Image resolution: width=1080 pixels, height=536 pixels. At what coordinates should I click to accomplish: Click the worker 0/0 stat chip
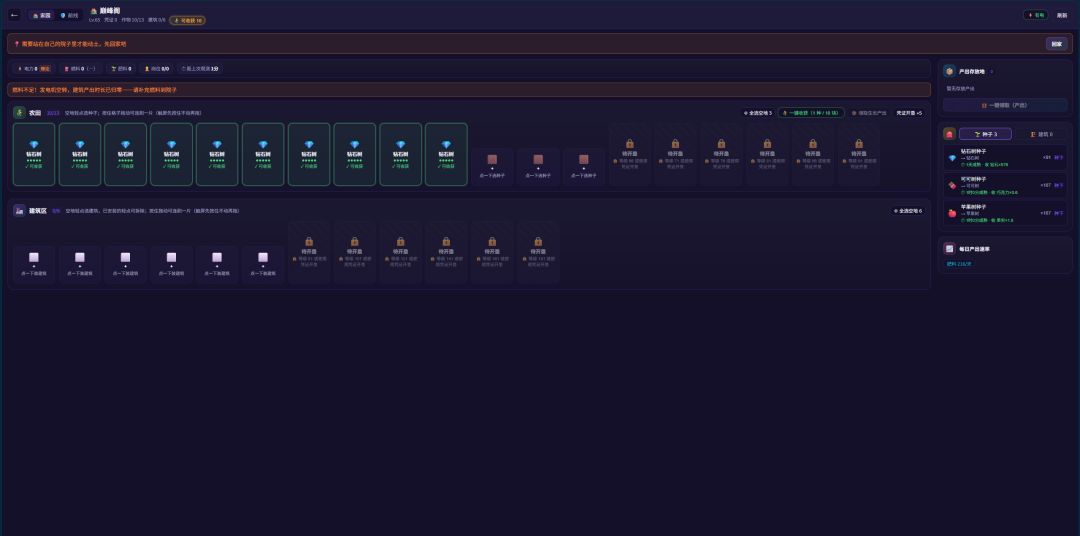coord(156,69)
